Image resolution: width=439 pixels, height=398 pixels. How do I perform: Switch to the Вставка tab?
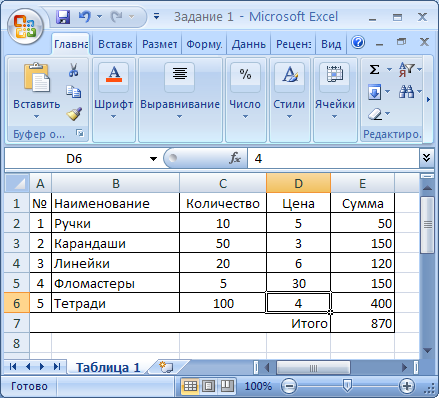(x=115, y=44)
